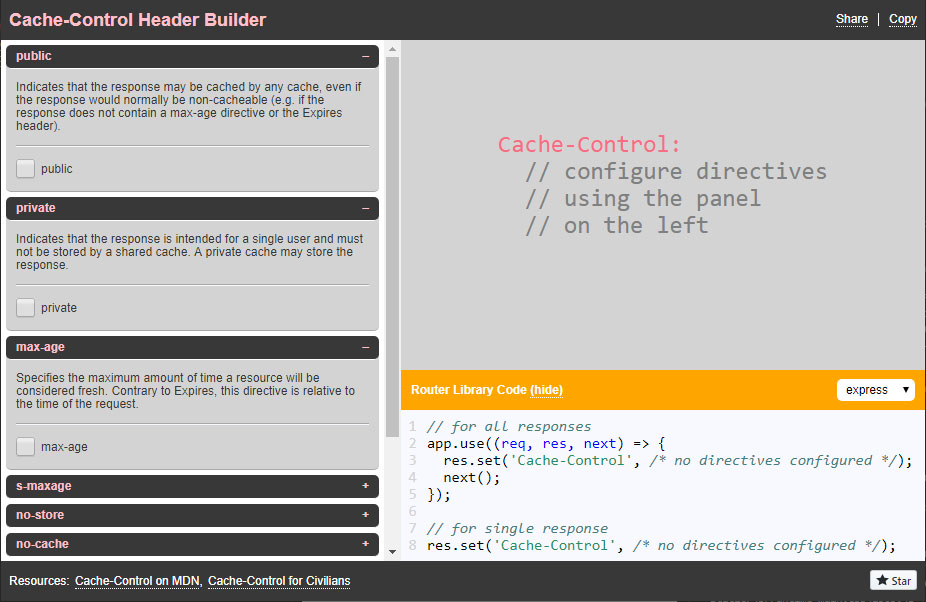Enable the public directive checkbox

point(26,169)
